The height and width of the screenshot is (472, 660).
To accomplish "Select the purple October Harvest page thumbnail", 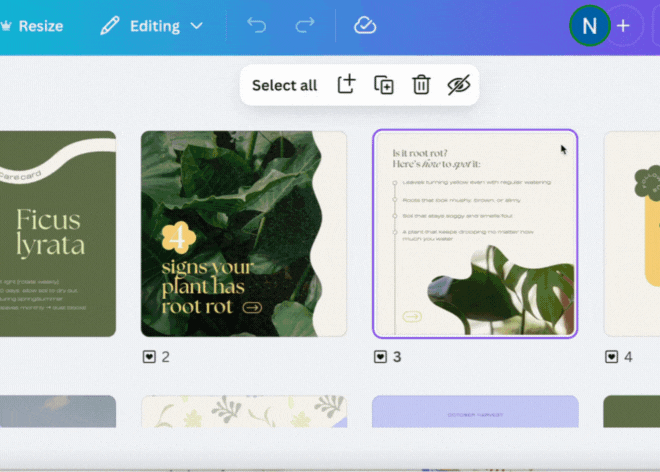I will (x=474, y=412).
